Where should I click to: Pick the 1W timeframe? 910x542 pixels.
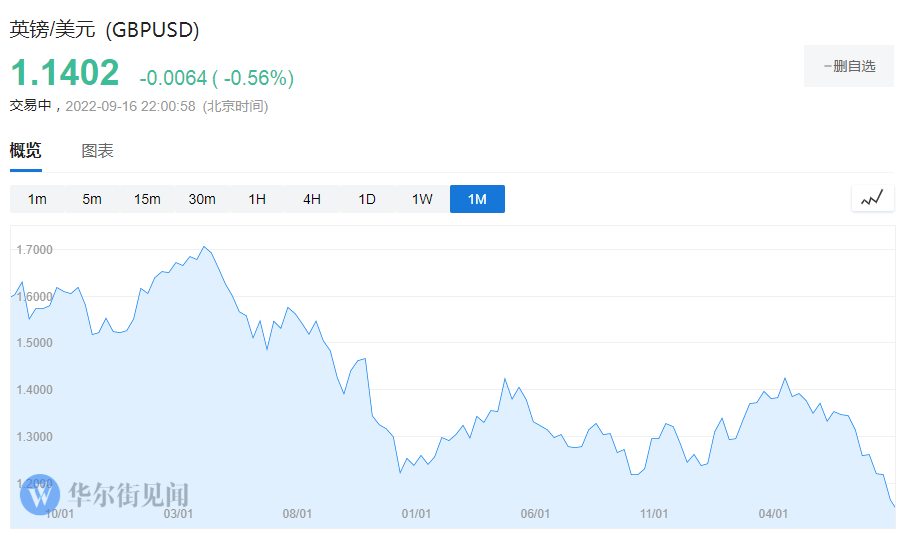(x=422, y=199)
